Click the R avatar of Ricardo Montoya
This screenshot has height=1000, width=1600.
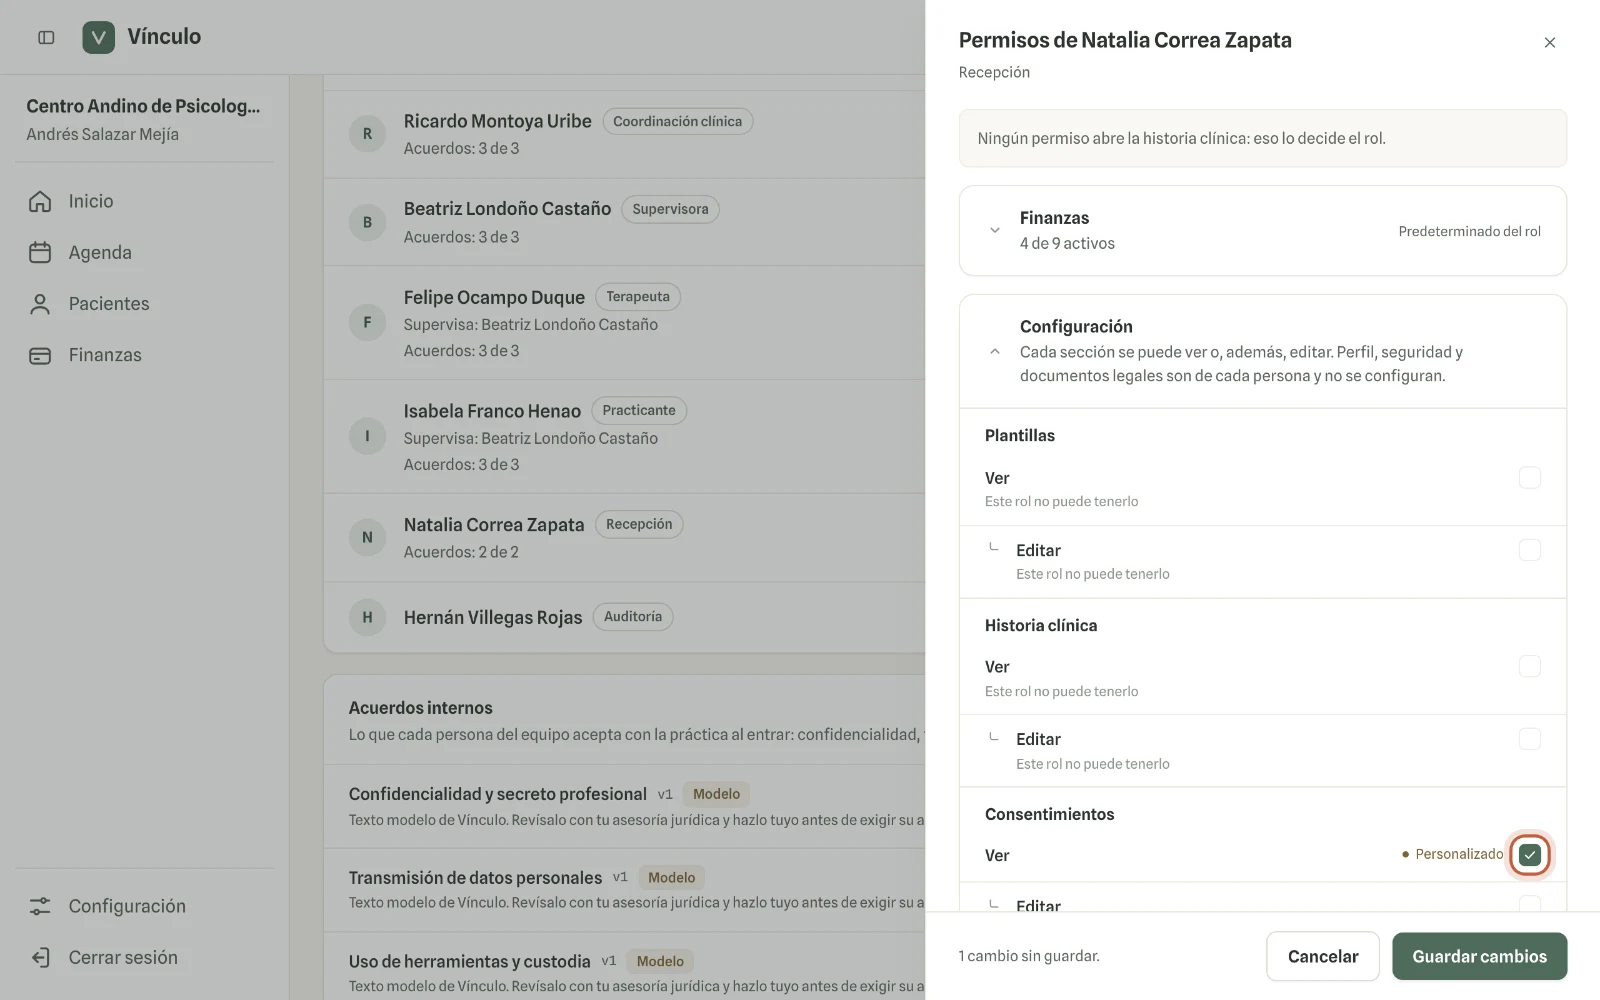point(367,134)
